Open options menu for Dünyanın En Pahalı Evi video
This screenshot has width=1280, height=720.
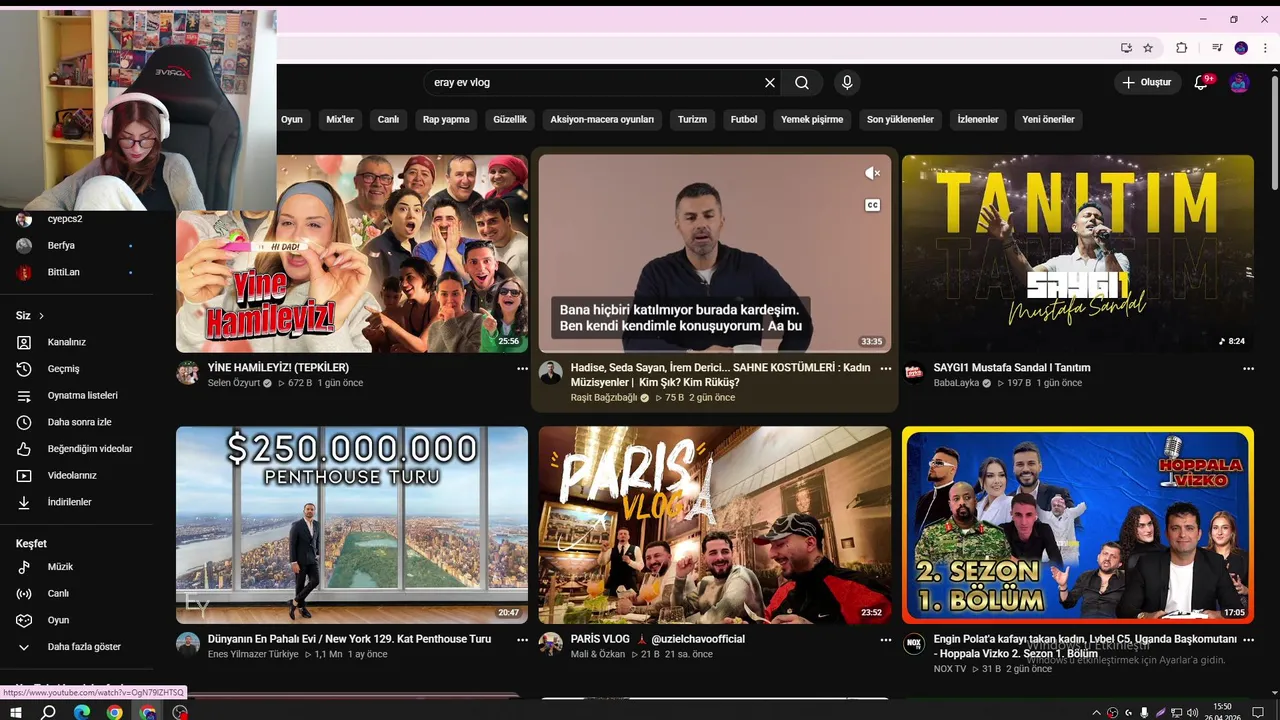522,640
